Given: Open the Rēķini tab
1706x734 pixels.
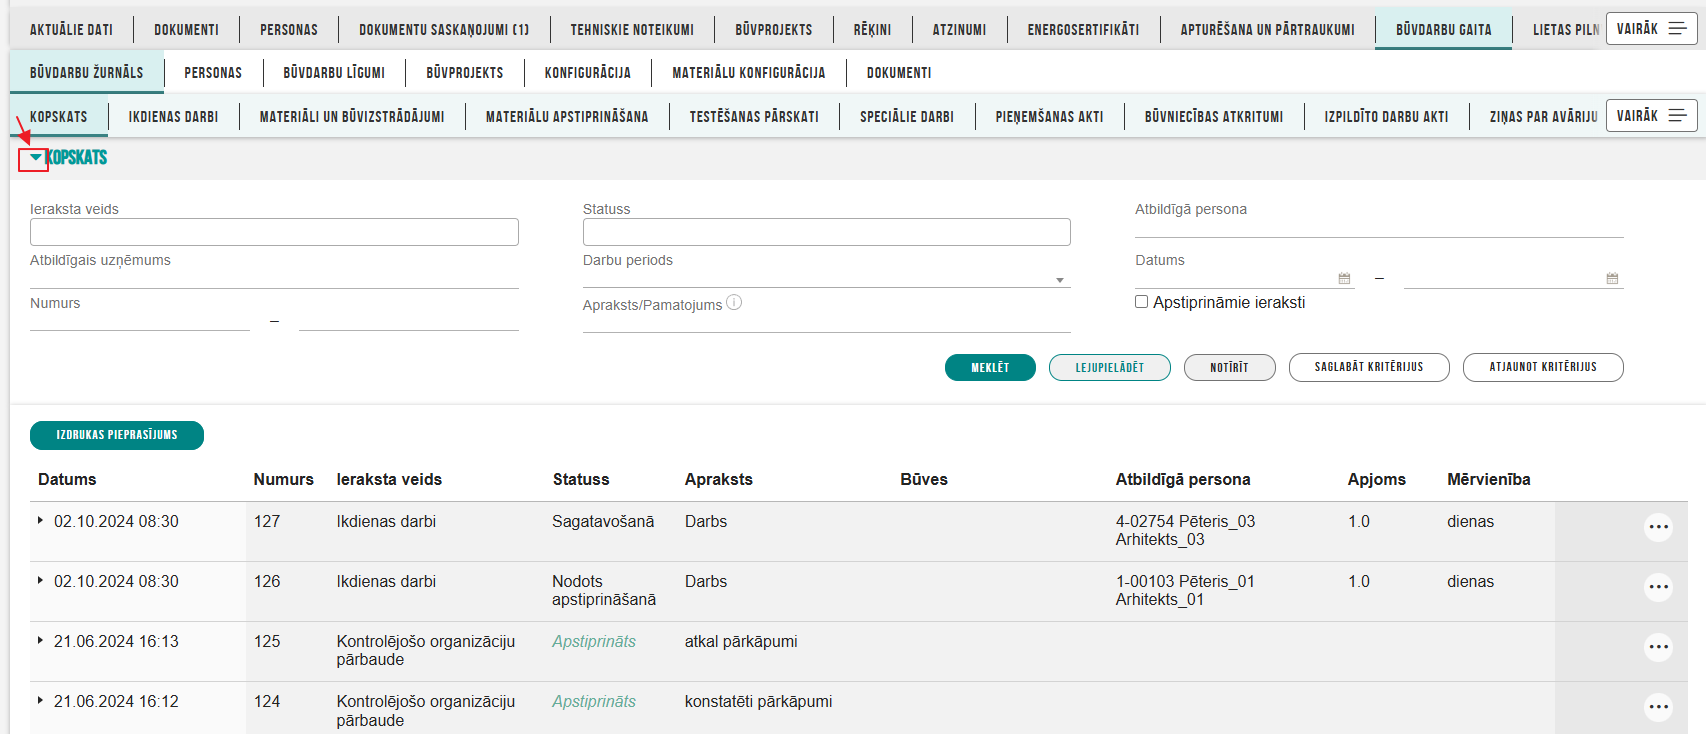Looking at the screenshot, I should click(x=872, y=30).
